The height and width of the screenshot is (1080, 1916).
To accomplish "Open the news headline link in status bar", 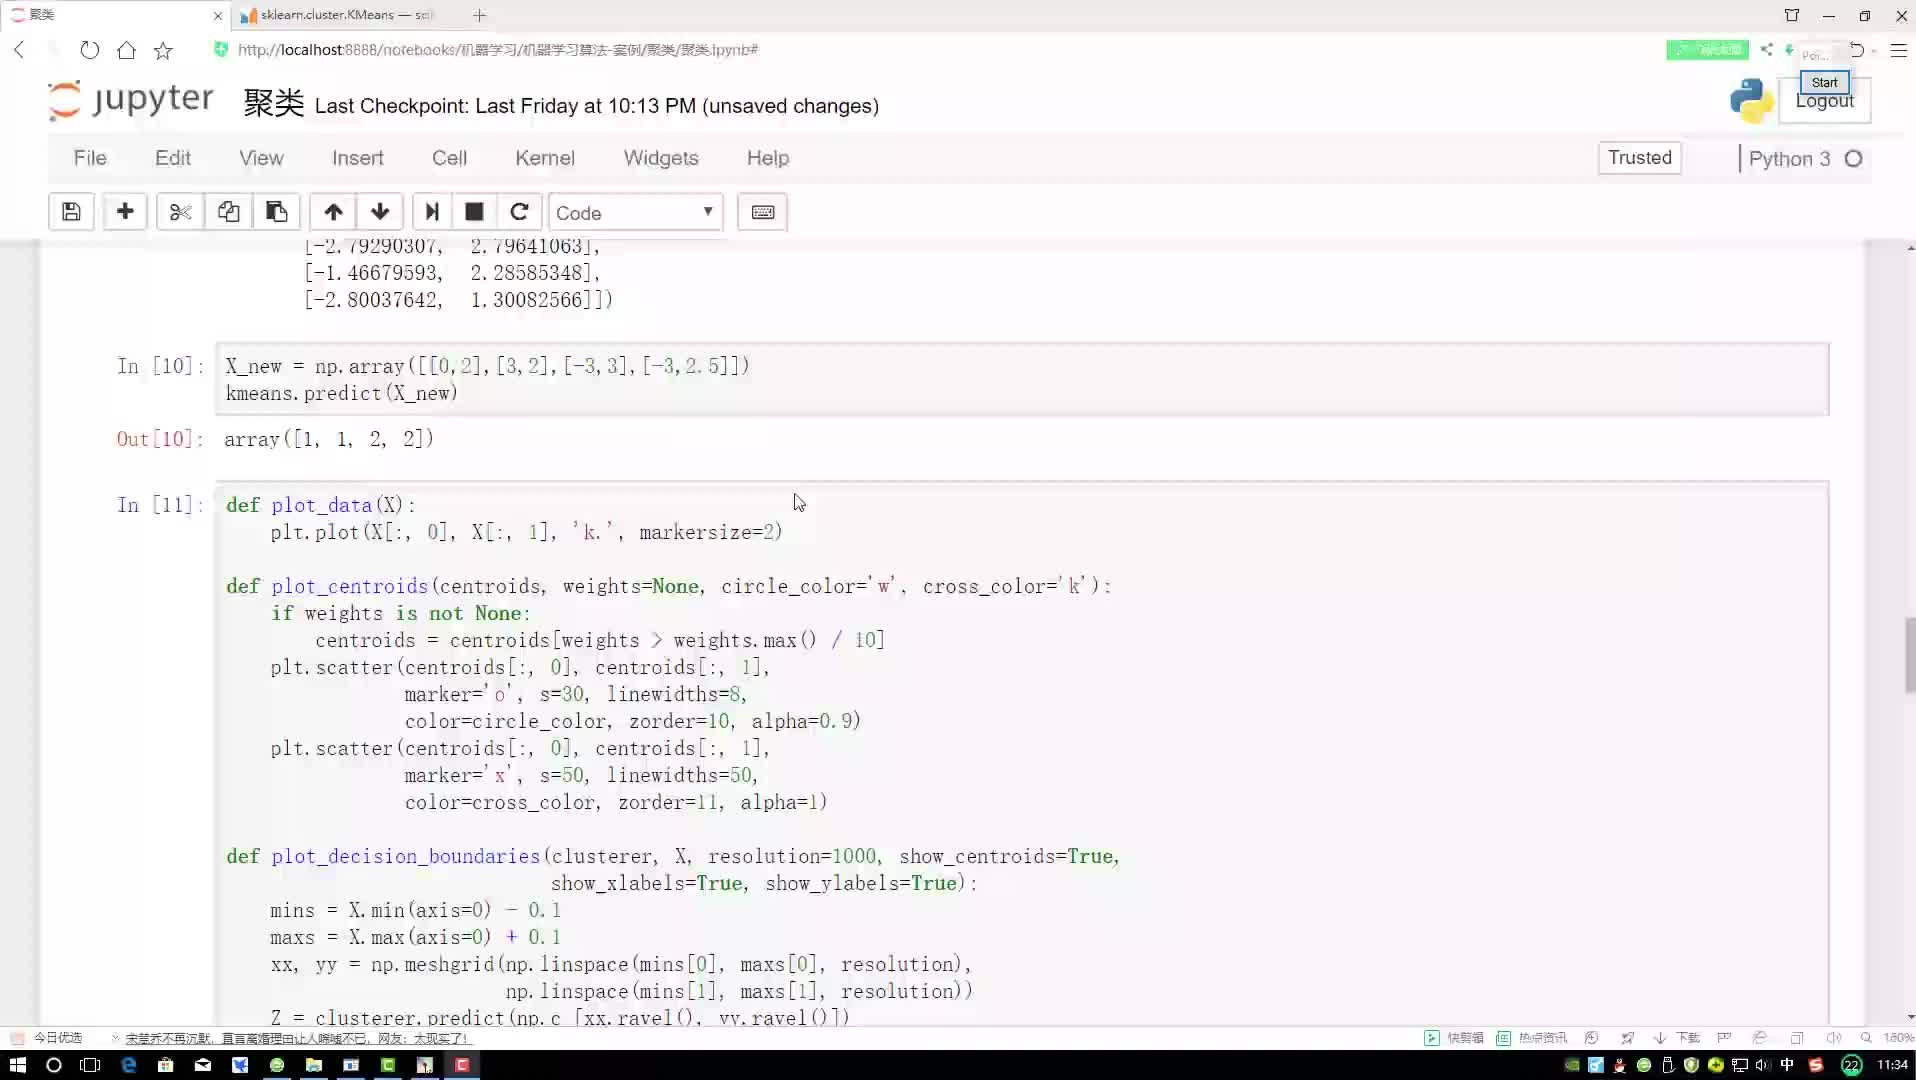I will click(296, 1038).
